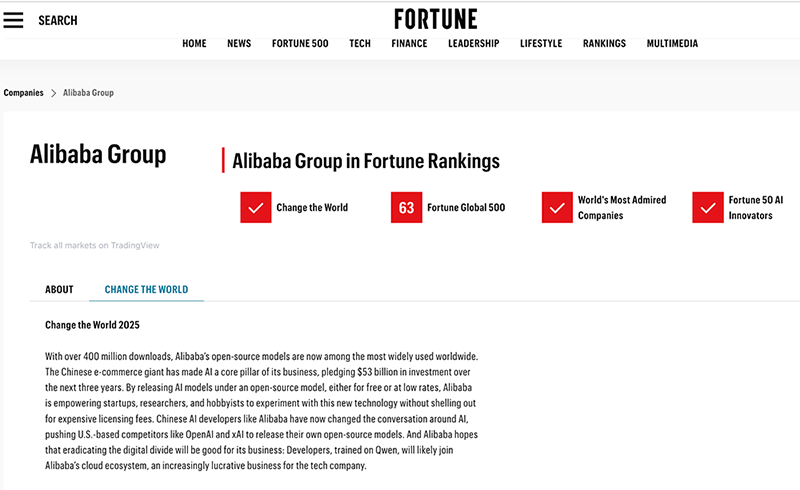Open the Track all markets on TradingView link

95,245
